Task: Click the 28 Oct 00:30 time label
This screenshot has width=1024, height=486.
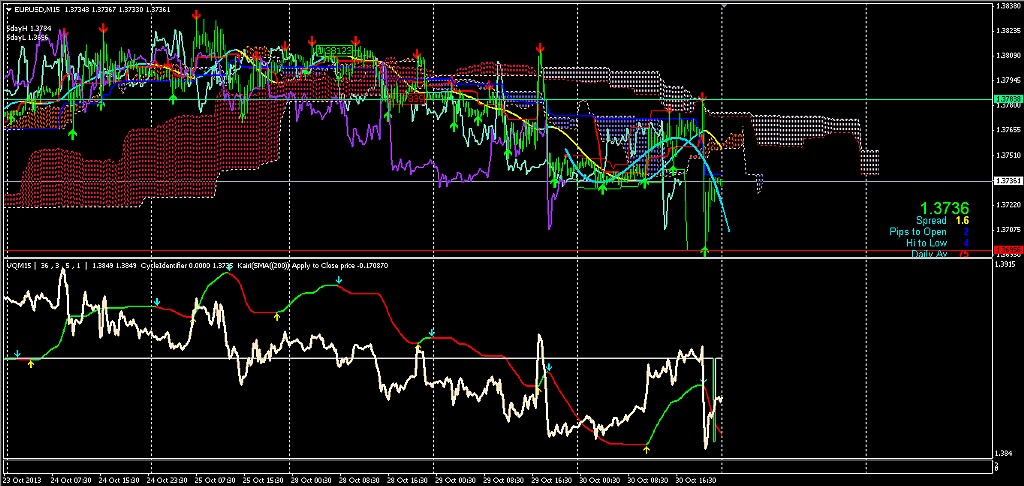Action: tap(311, 480)
